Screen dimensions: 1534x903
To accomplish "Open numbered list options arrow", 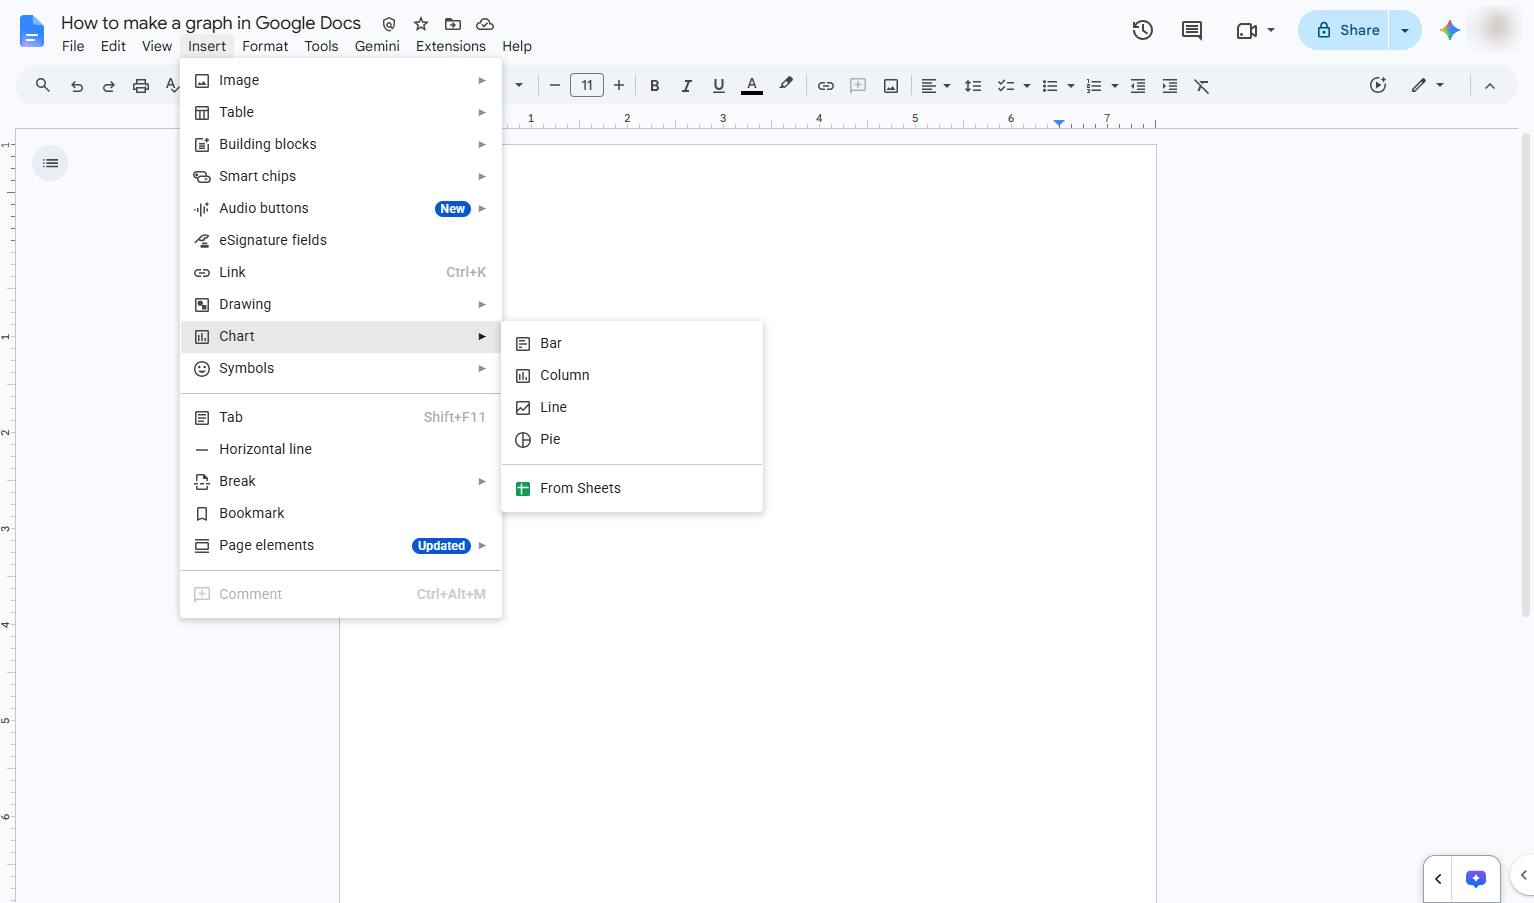I will (x=1115, y=86).
